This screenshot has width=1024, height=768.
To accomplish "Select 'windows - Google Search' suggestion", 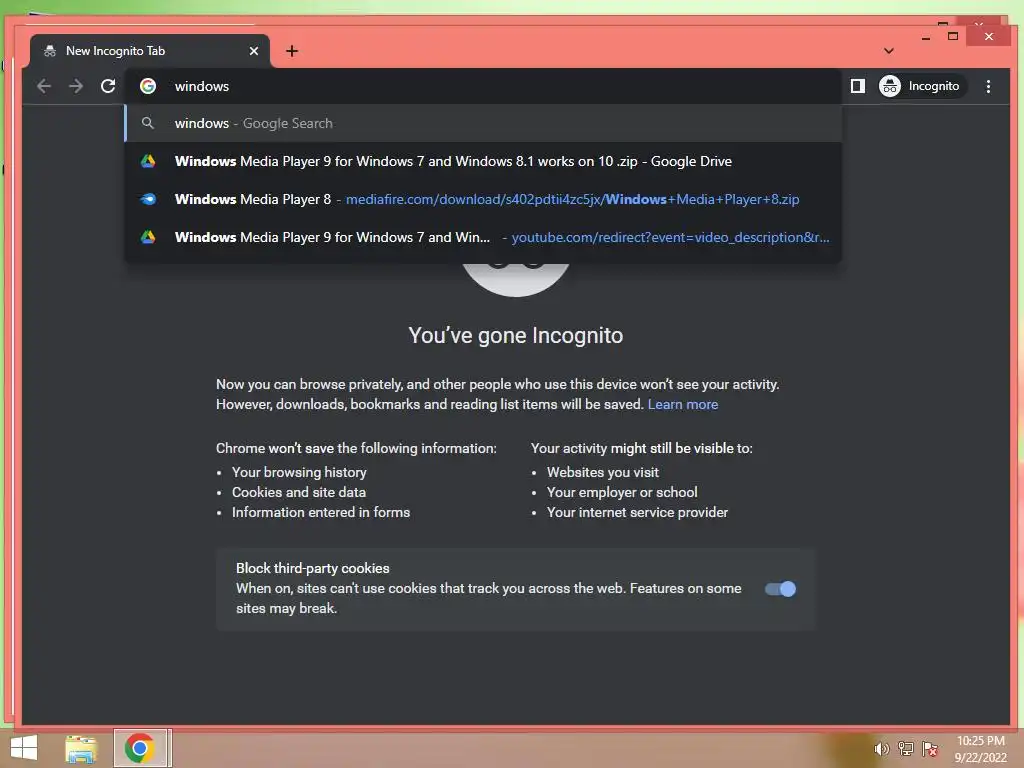I will coord(483,123).
